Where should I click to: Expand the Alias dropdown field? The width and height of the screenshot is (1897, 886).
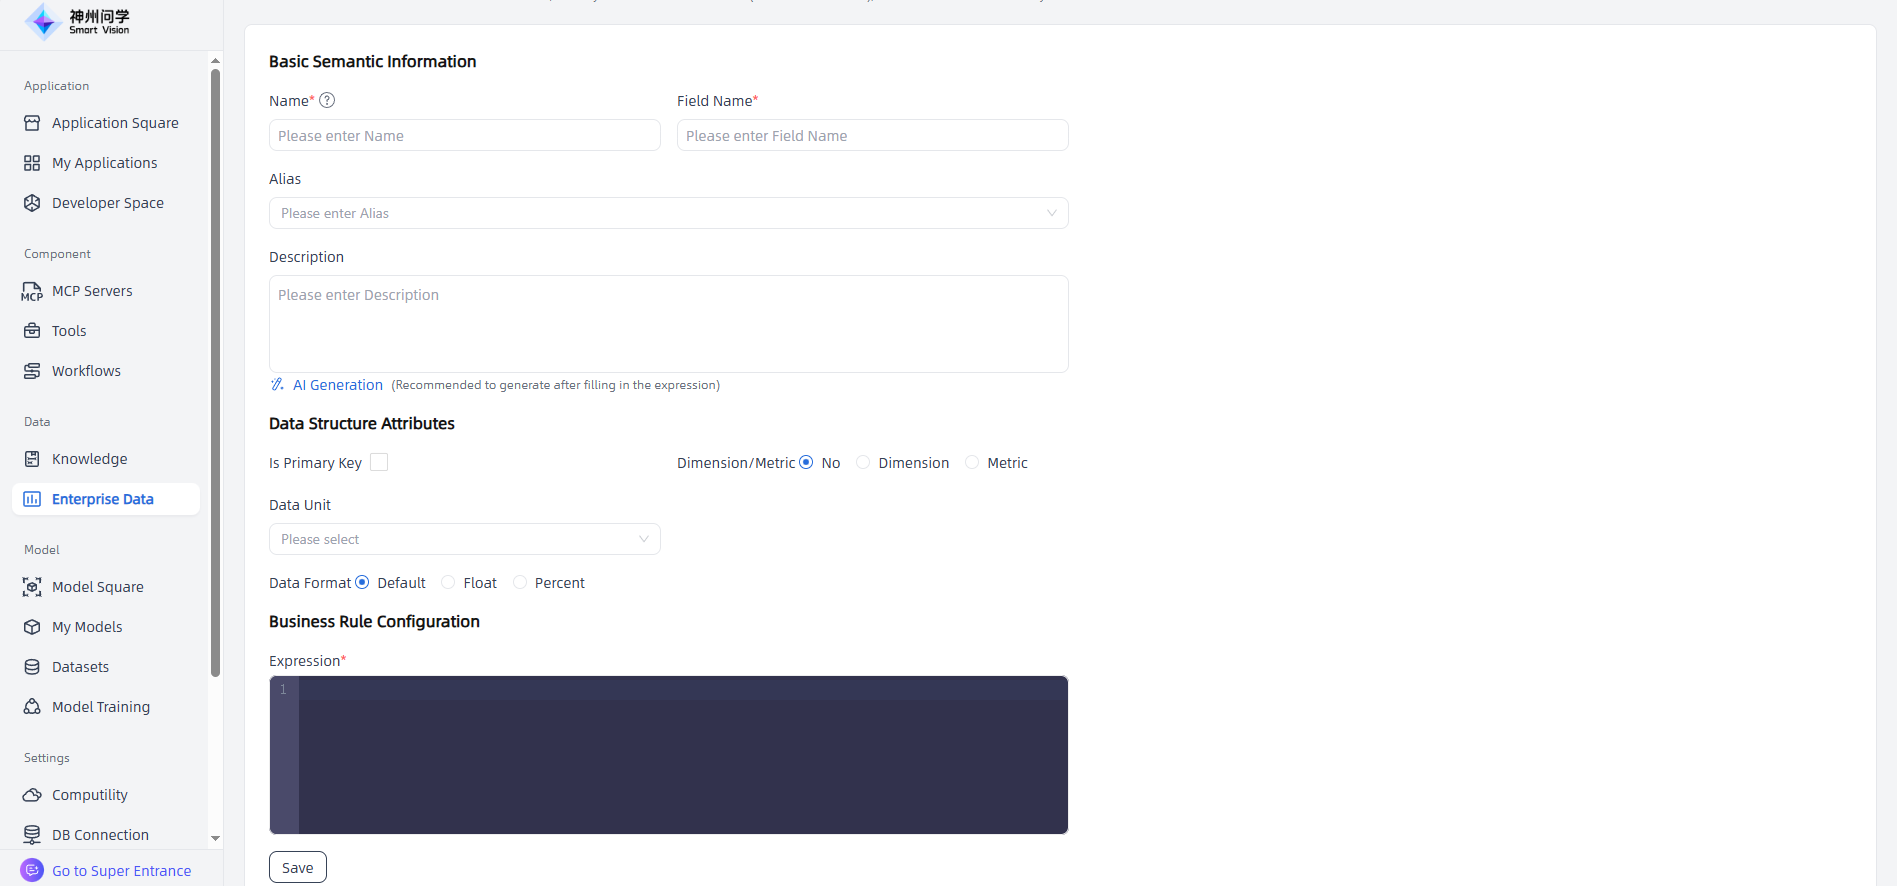[x=668, y=213]
